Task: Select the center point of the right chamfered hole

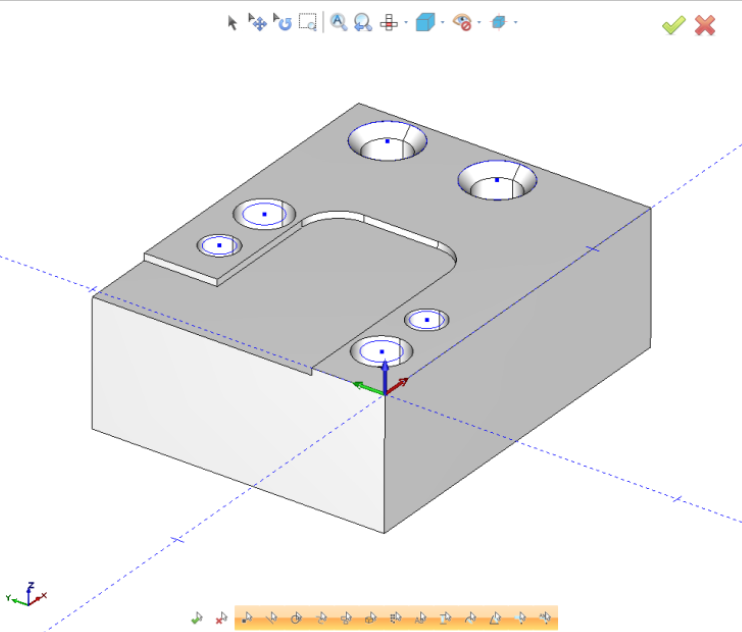Action: coord(497,180)
